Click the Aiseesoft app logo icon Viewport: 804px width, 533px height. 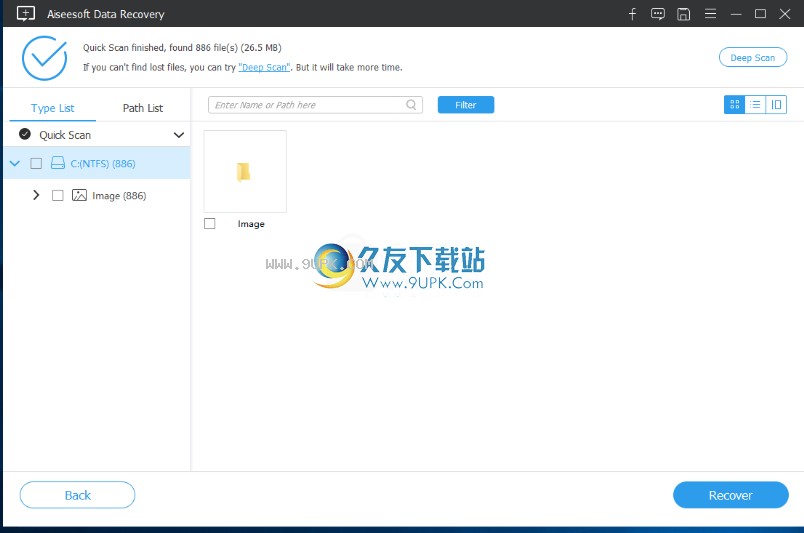26,14
